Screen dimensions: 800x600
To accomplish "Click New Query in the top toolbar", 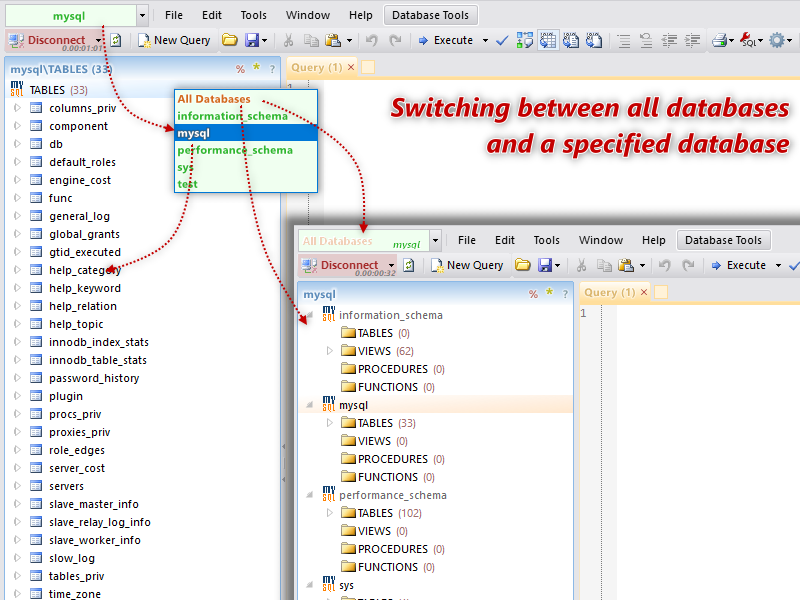I will (175, 40).
